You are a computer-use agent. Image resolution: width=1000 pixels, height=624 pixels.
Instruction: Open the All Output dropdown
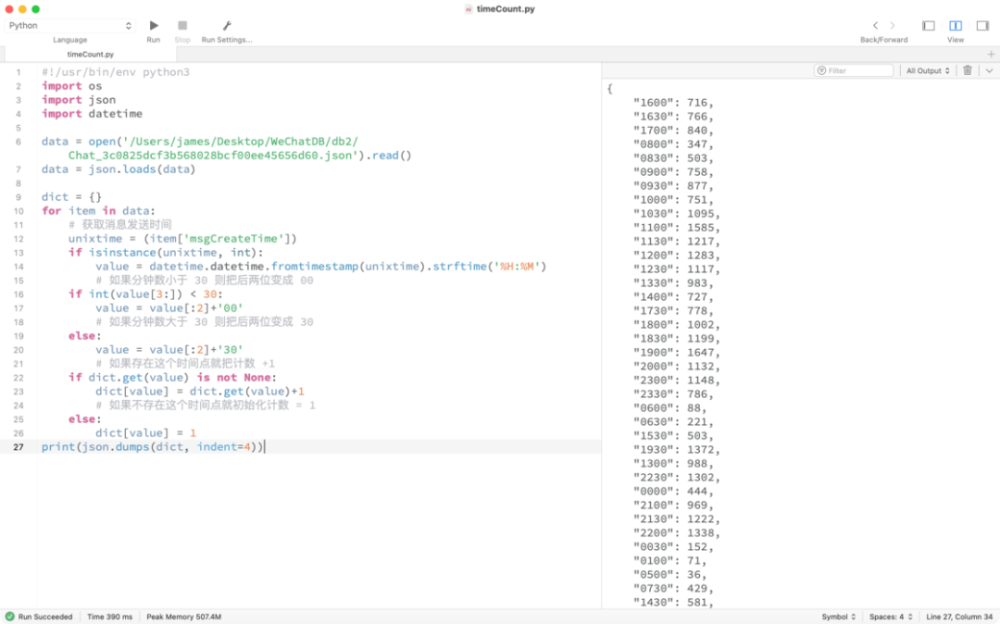[x=928, y=71]
